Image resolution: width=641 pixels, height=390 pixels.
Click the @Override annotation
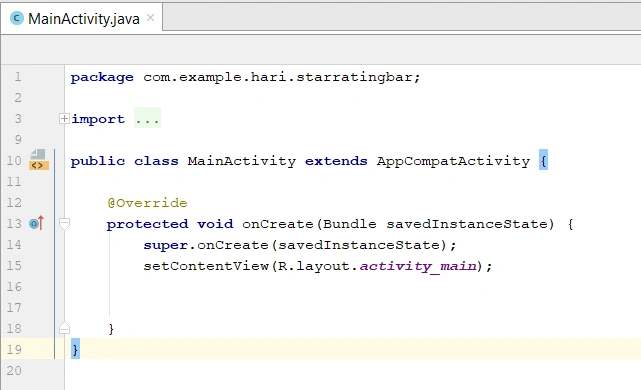pos(148,203)
